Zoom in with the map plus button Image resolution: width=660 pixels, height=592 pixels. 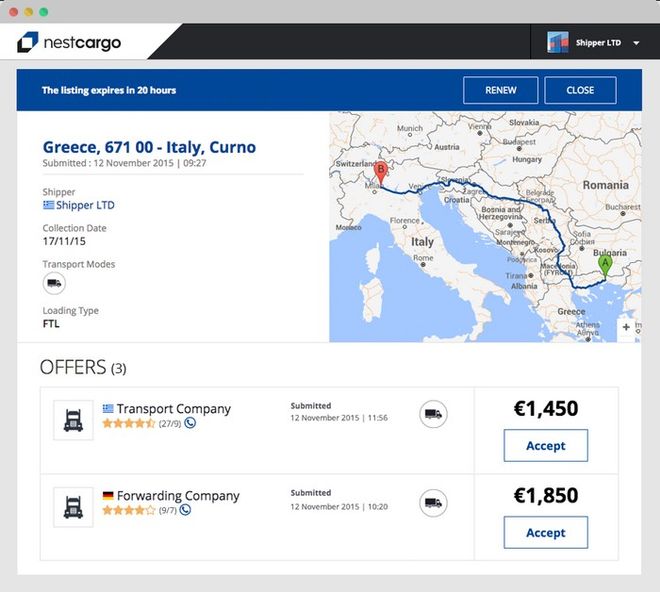click(x=627, y=327)
